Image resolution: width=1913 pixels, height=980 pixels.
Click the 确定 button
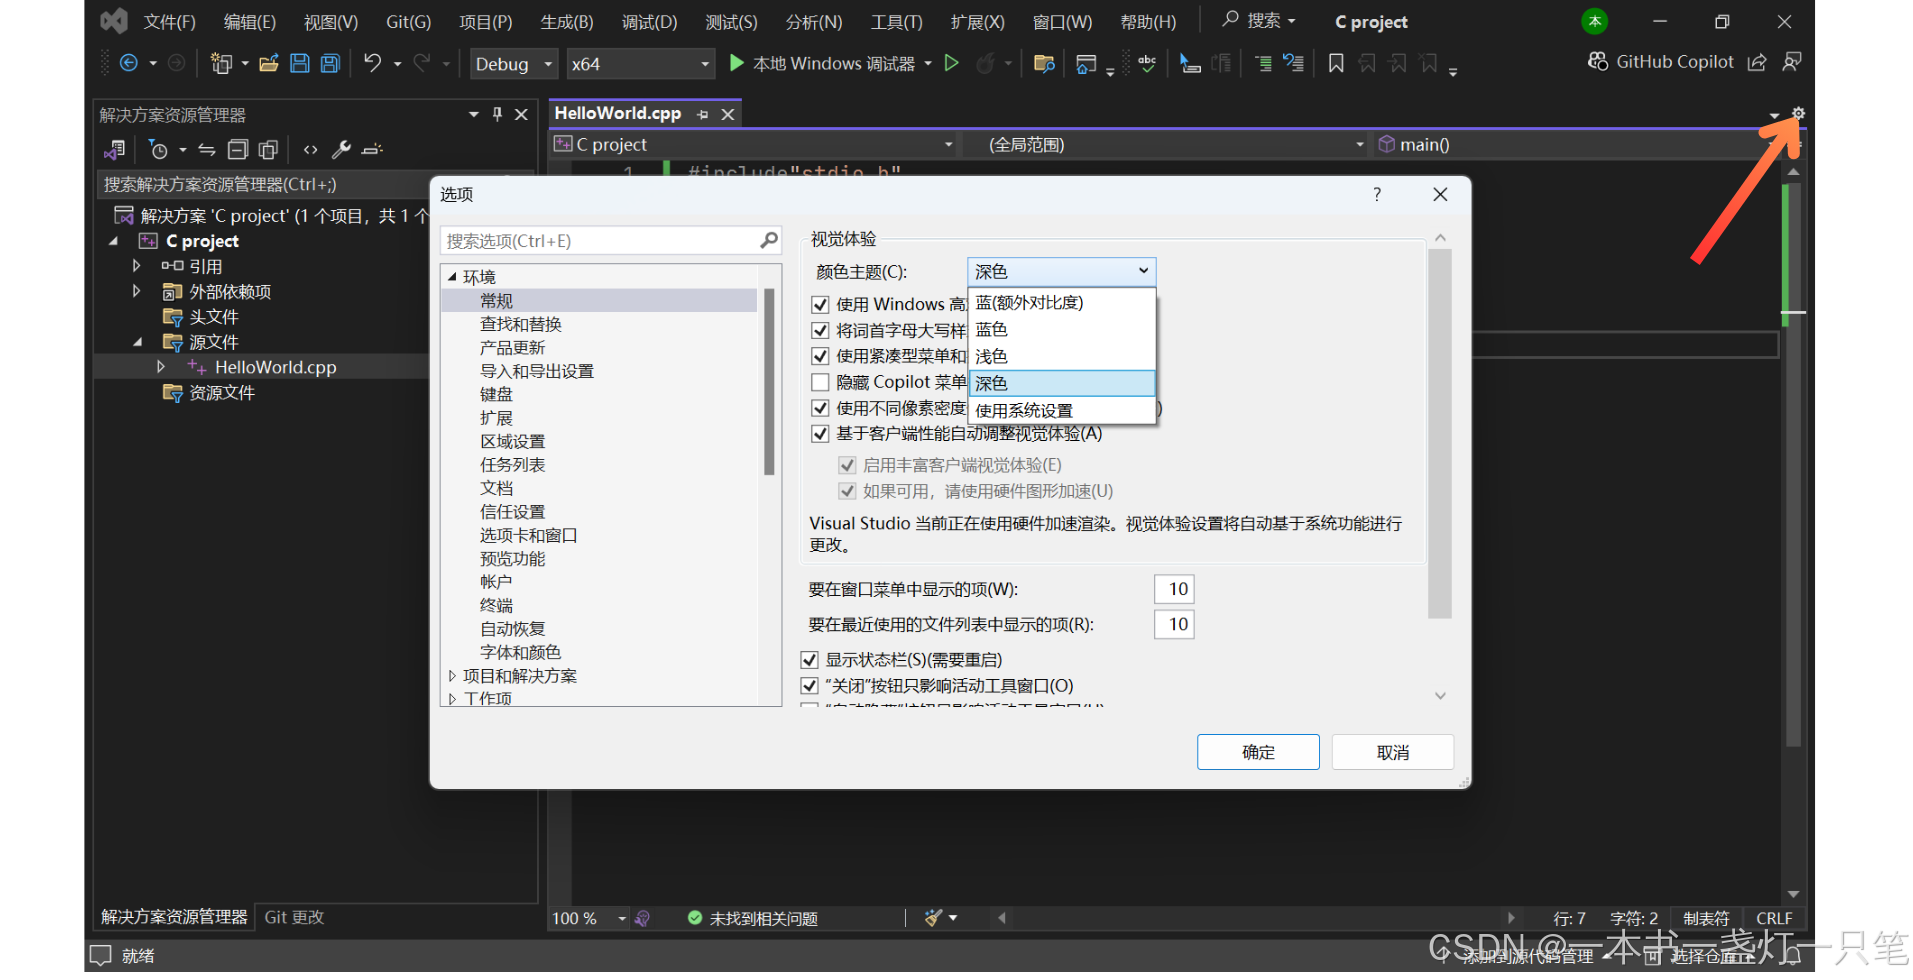click(x=1258, y=752)
